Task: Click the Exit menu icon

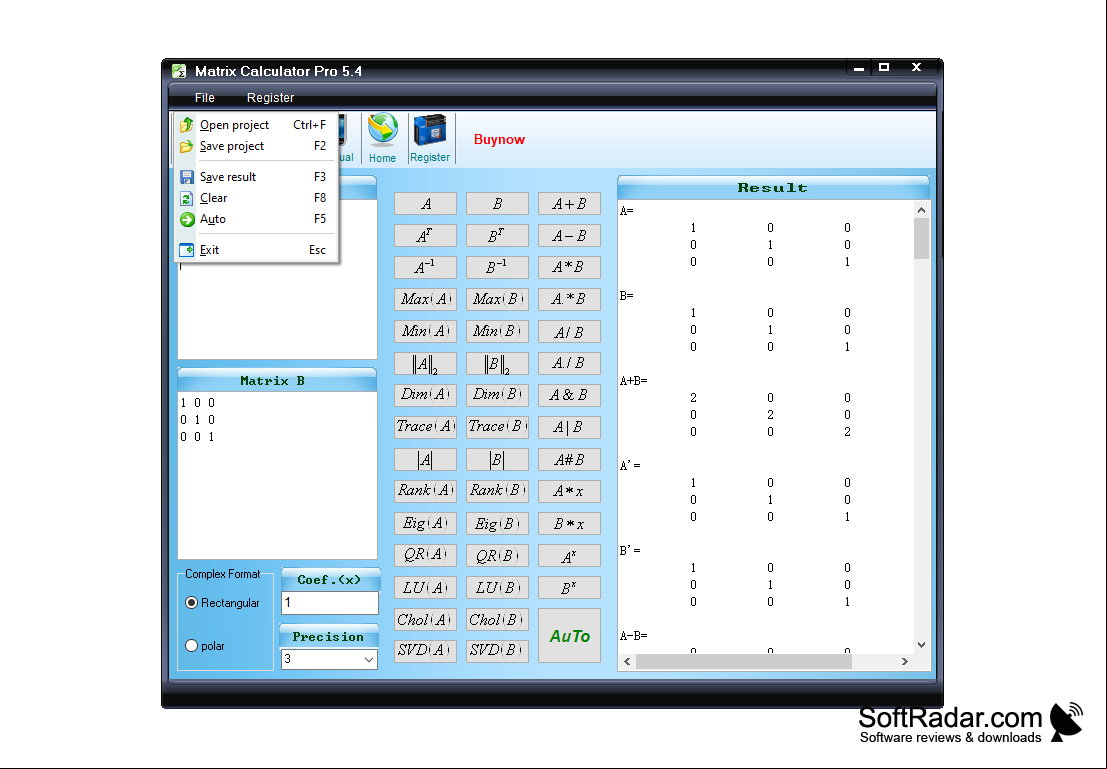Action: 186,250
